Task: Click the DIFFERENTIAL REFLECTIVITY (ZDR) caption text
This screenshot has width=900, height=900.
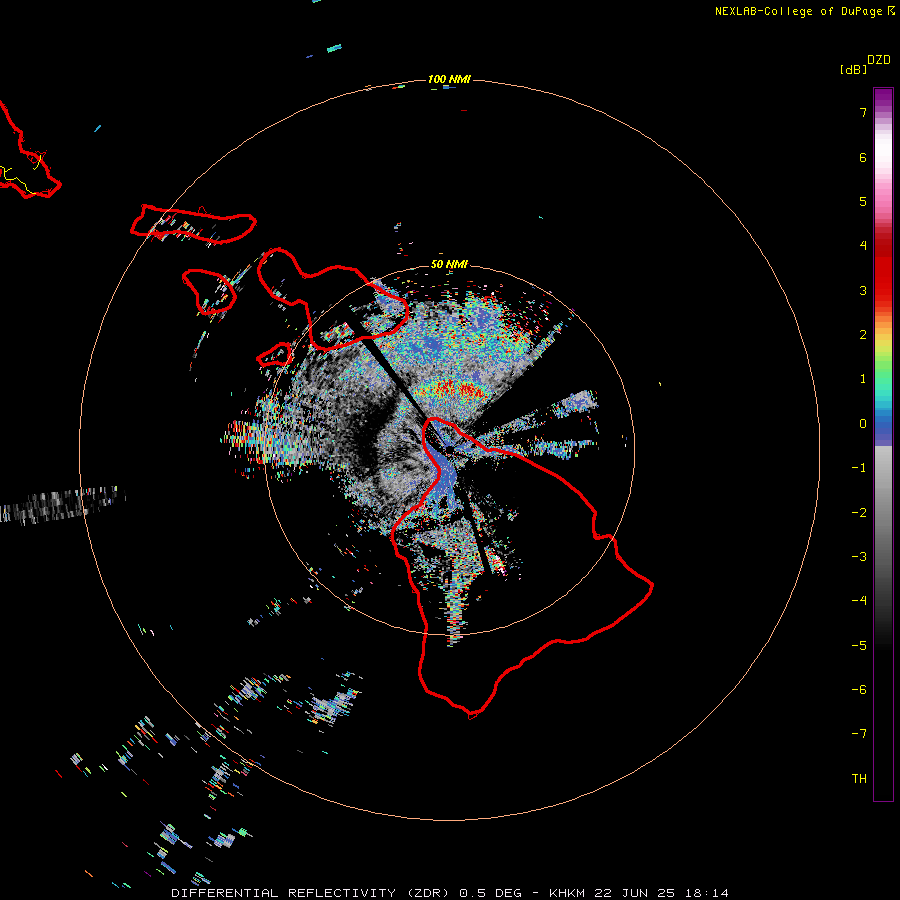Action: pyautogui.click(x=310, y=893)
